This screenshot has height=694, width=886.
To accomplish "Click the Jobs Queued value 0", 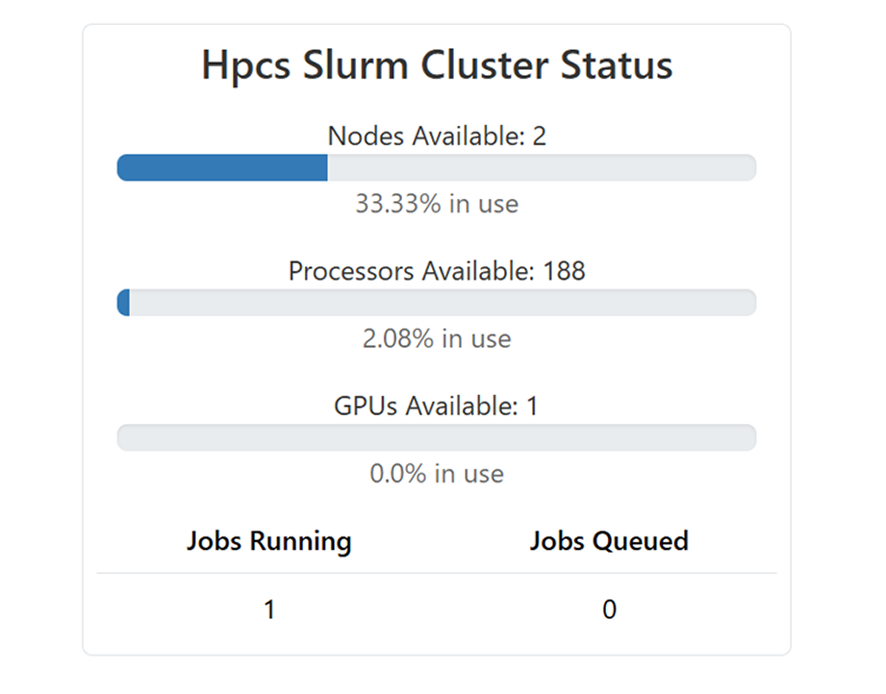I will click(x=609, y=610).
